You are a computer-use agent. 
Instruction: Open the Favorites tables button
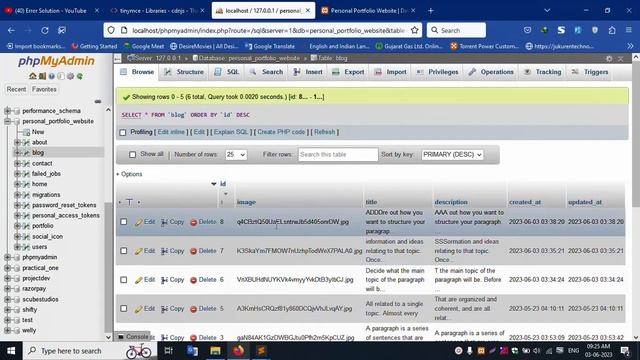[44, 89]
